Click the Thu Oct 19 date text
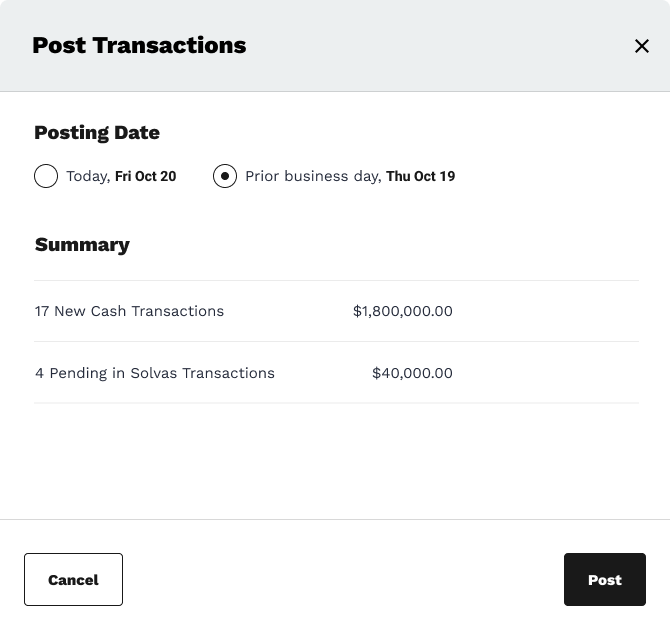 coord(420,176)
